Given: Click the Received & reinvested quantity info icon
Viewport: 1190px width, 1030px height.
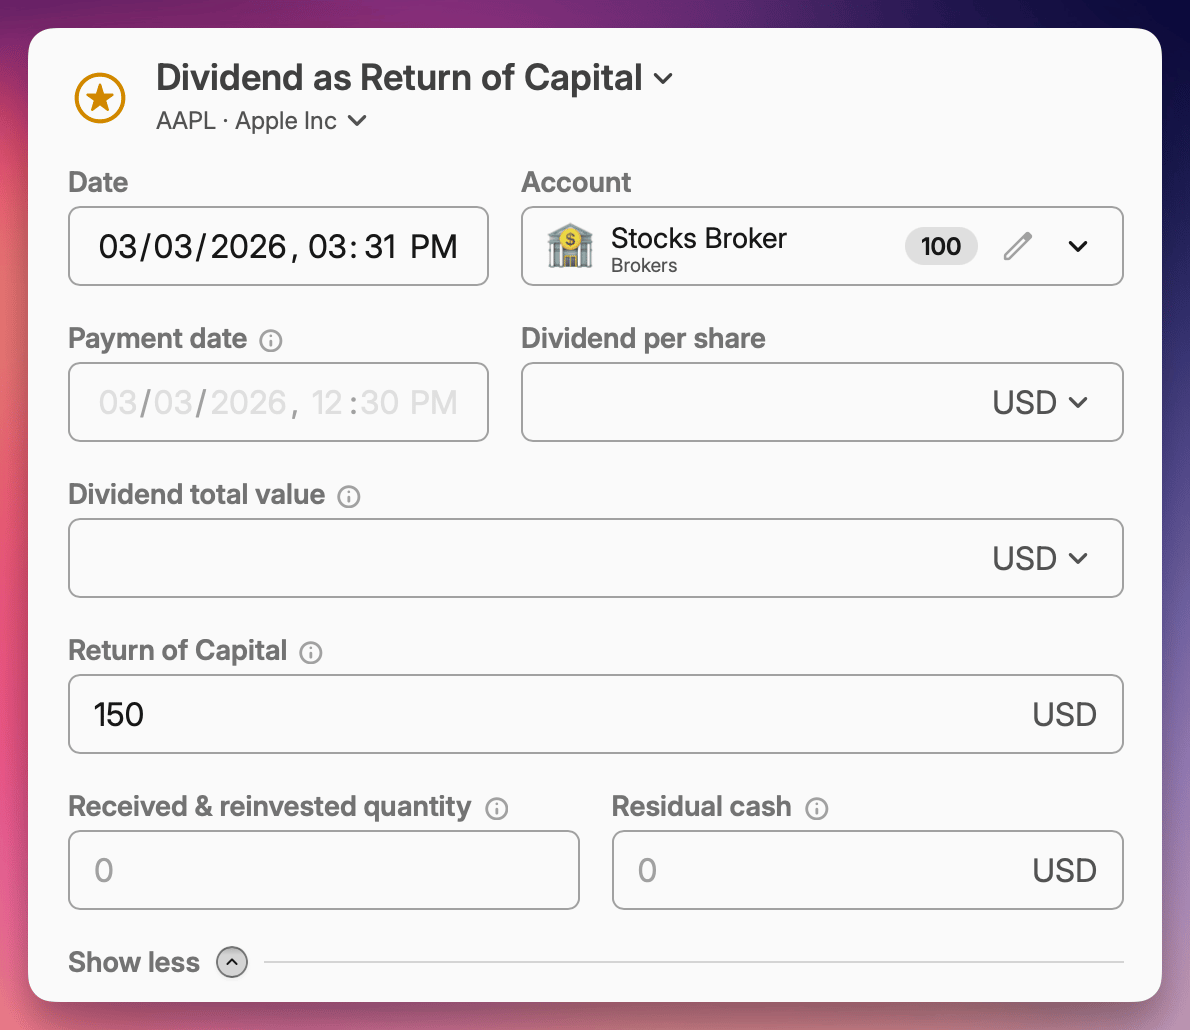Looking at the screenshot, I should (x=497, y=808).
